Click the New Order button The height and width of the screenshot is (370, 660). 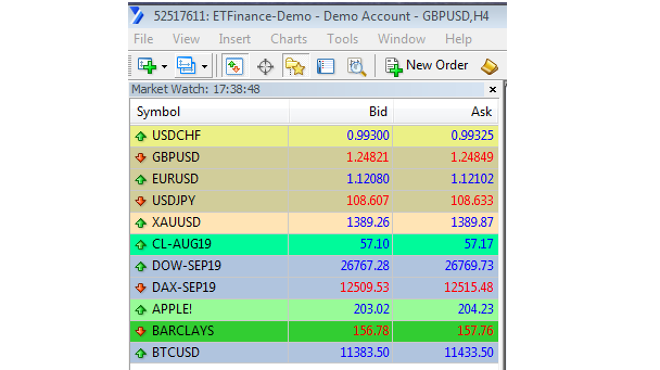click(426, 66)
